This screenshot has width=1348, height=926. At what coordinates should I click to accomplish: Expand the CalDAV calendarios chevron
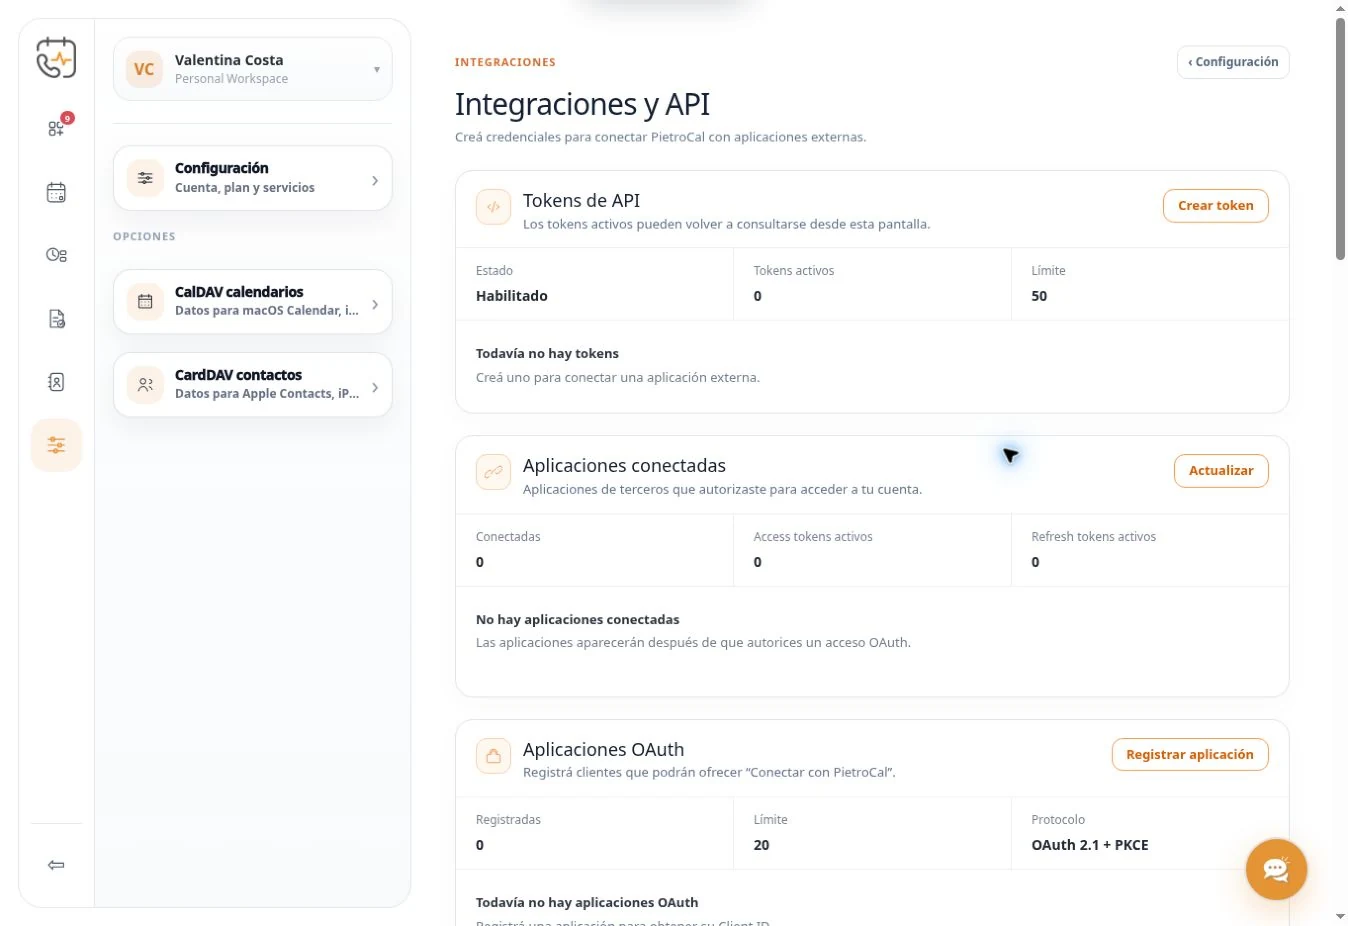(375, 303)
